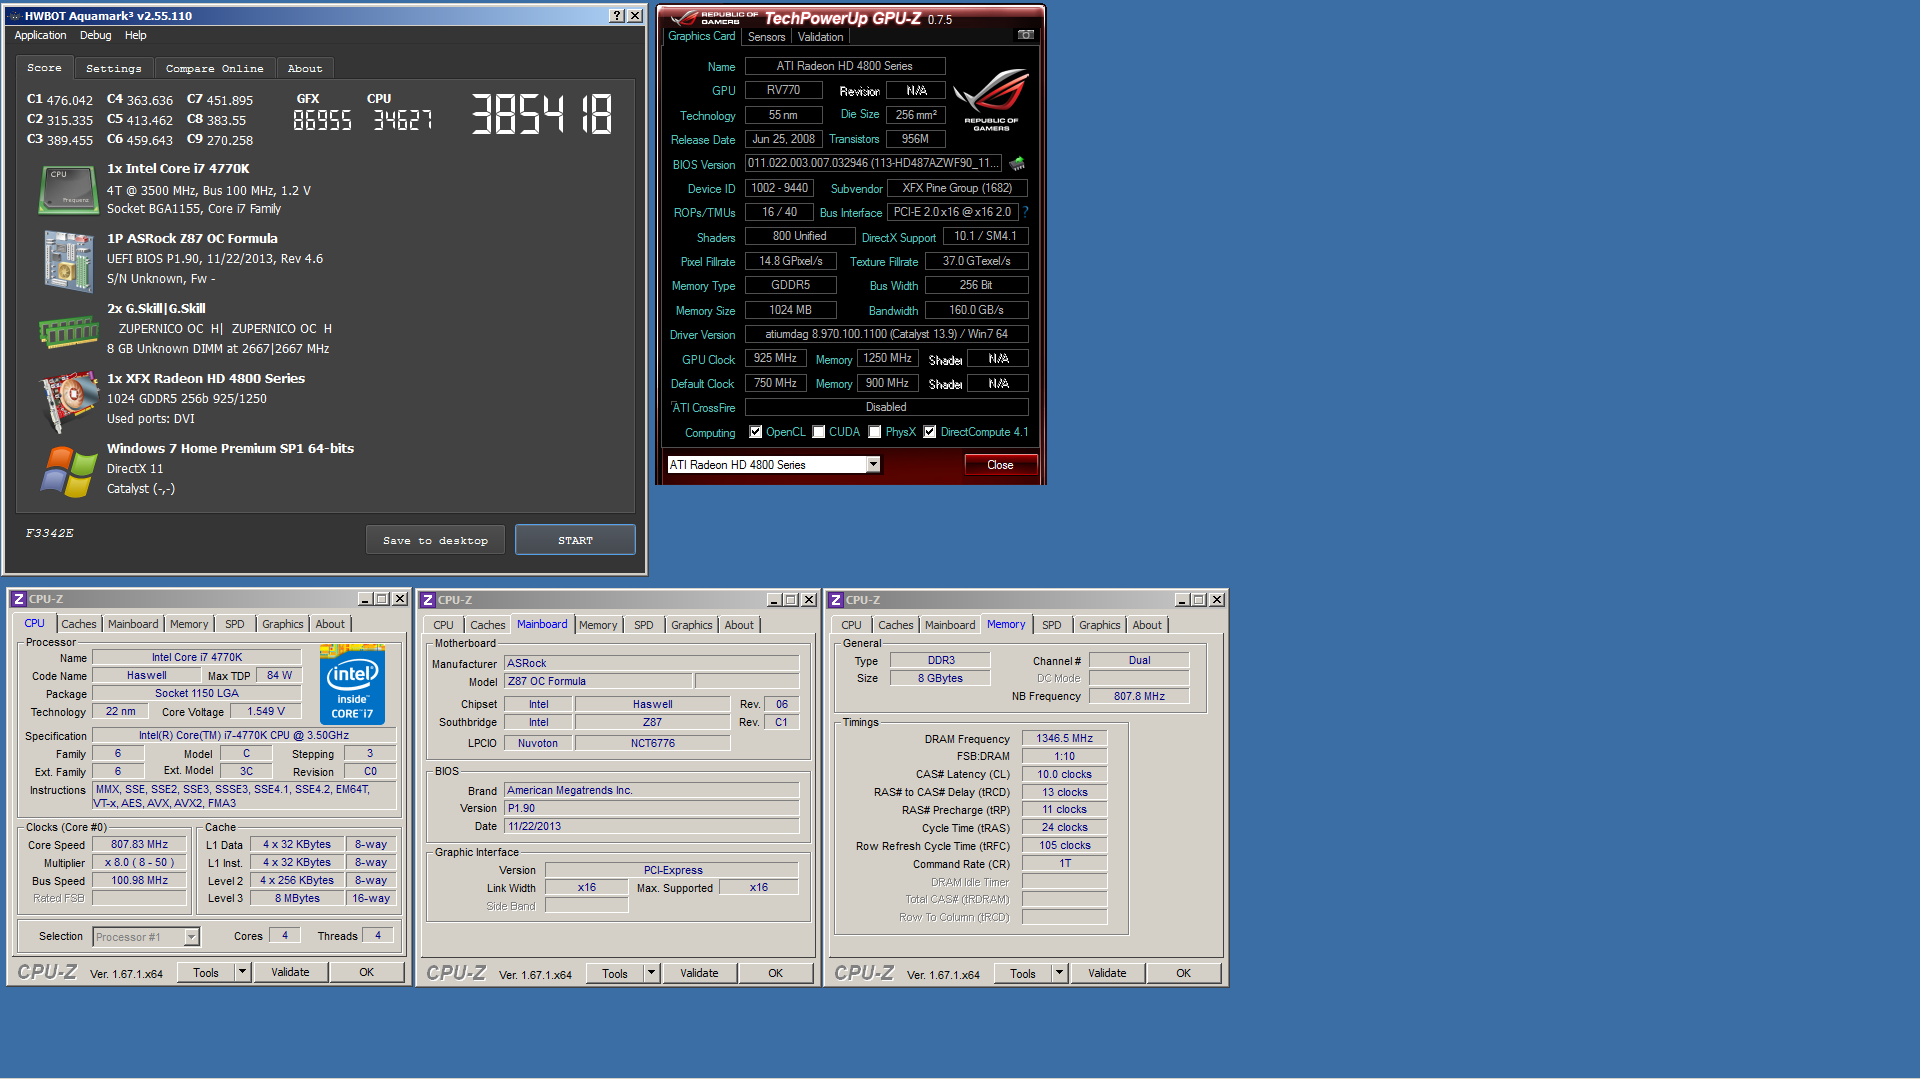Click the GPU-Z Name field value
Viewport: 1920px width, 1080px height.
click(x=844, y=66)
